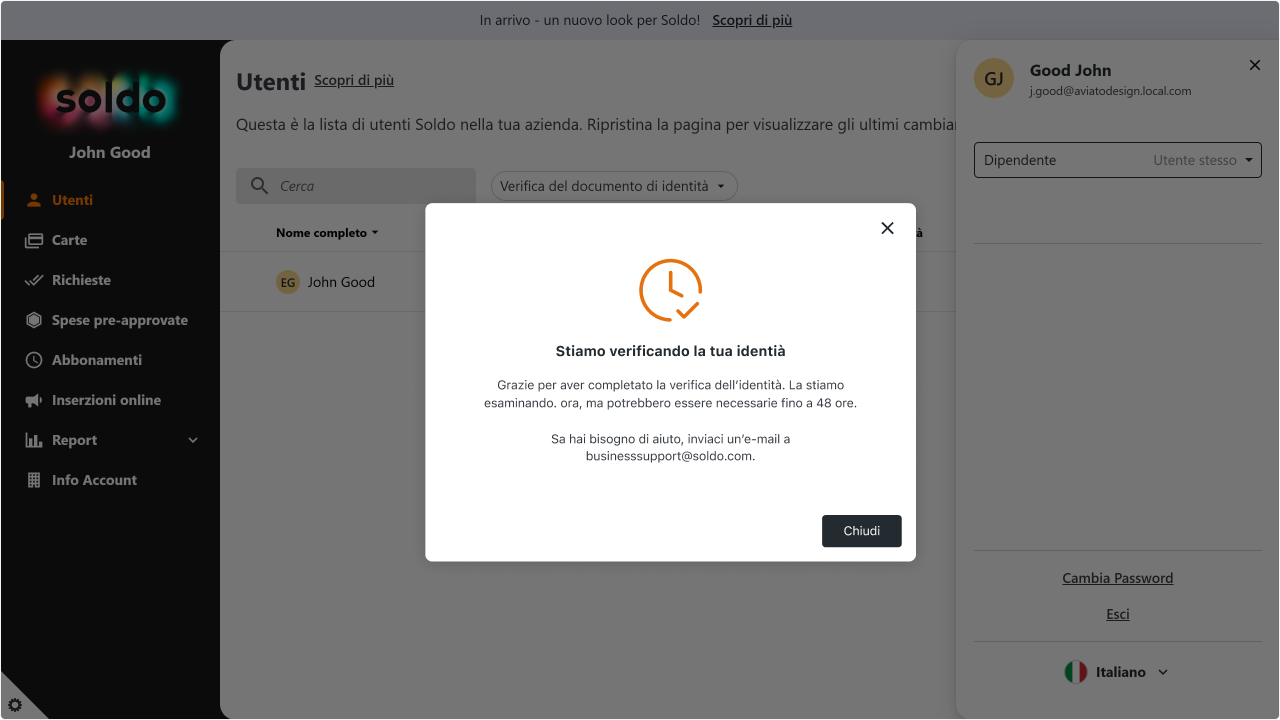This screenshot has width=1280, height=720.
Task: Click the clock checkmark icon in the dialog
Action: click(x=670, y=290)
